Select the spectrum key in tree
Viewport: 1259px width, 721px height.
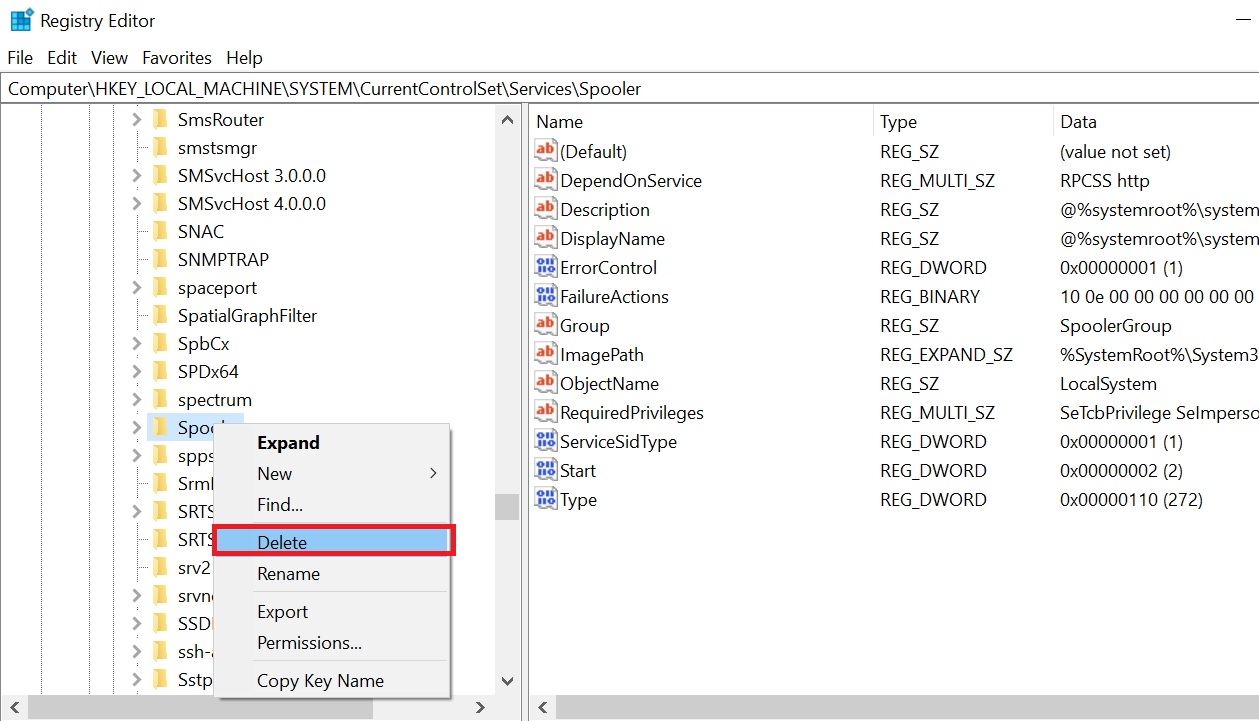point(214,400)
